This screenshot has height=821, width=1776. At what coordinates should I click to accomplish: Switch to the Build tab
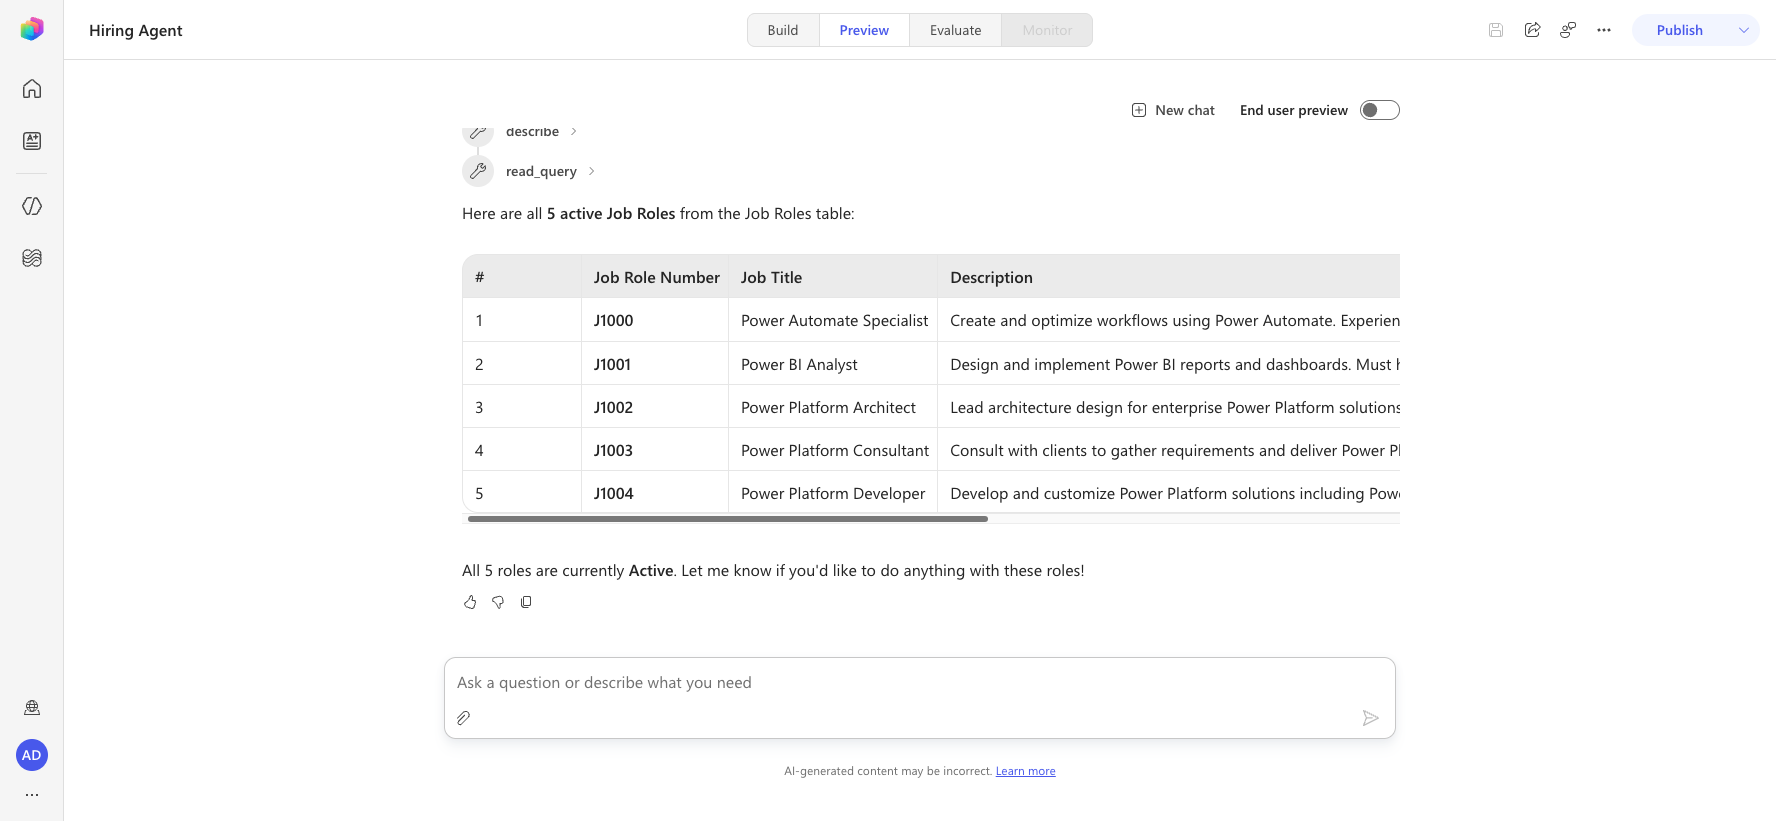point(783,30)
